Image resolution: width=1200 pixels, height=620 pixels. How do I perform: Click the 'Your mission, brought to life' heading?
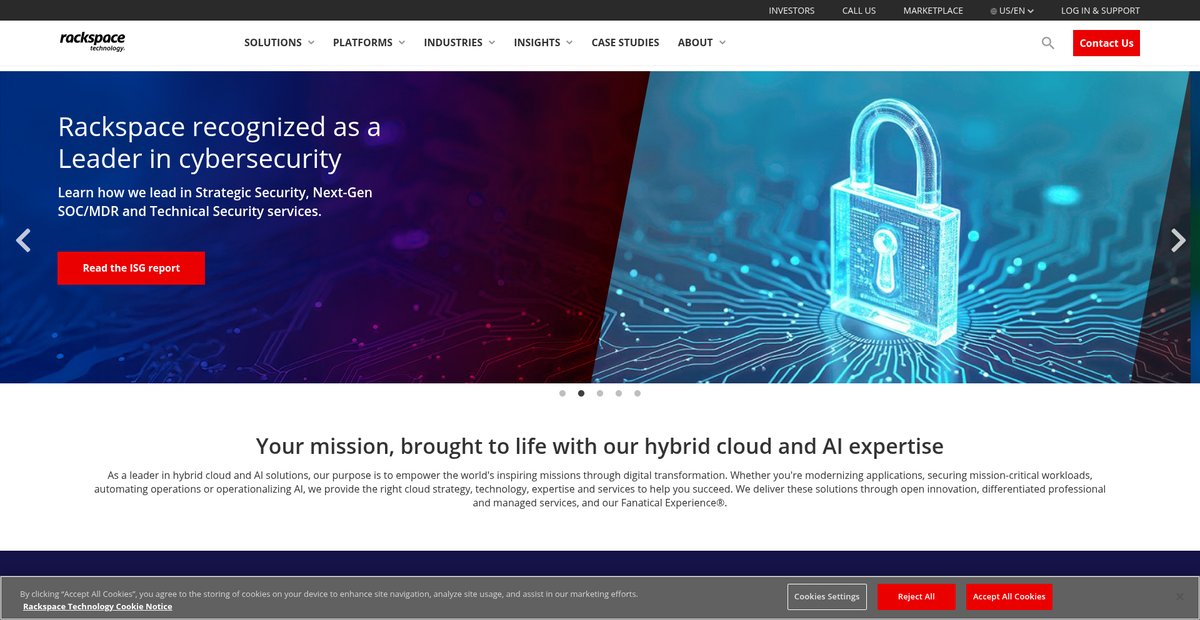pyautogui.click(x=600, y=446)
